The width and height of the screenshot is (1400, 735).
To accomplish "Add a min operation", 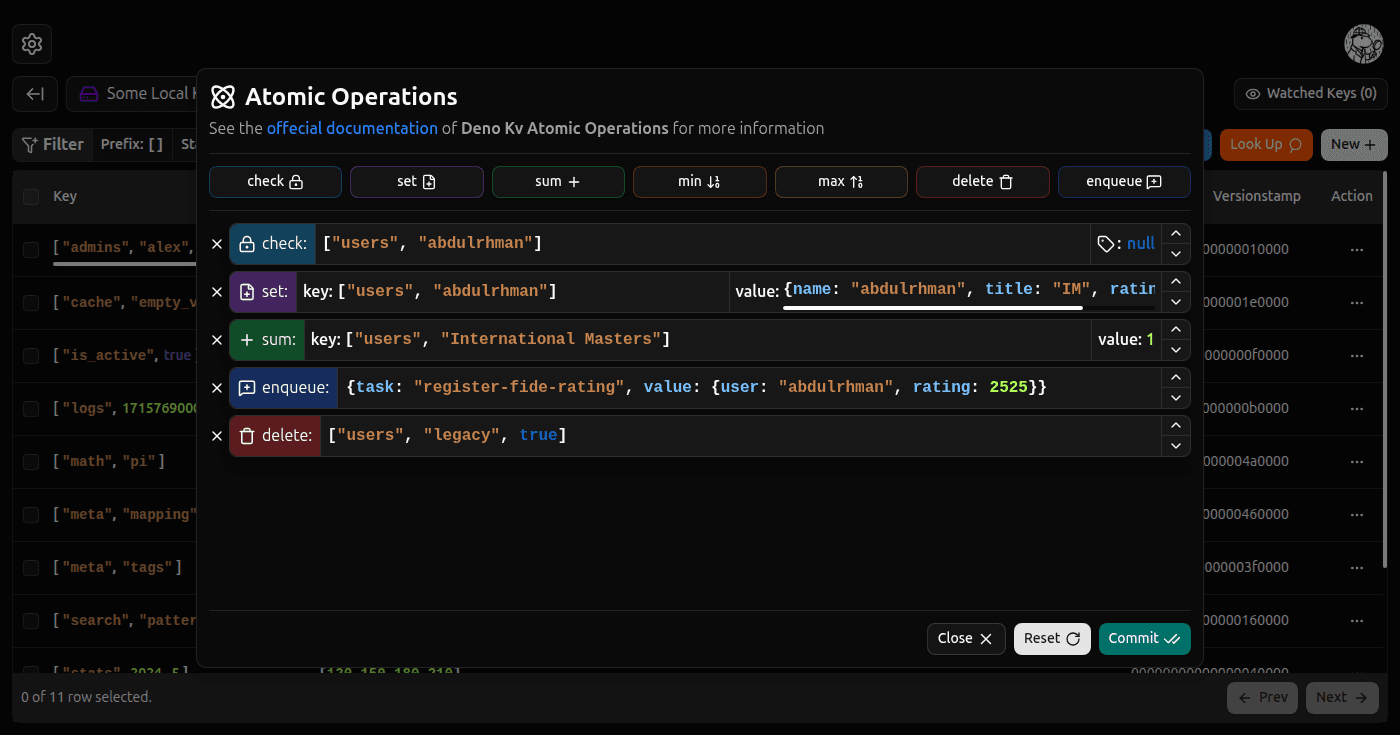I will (x=700, y=182).
